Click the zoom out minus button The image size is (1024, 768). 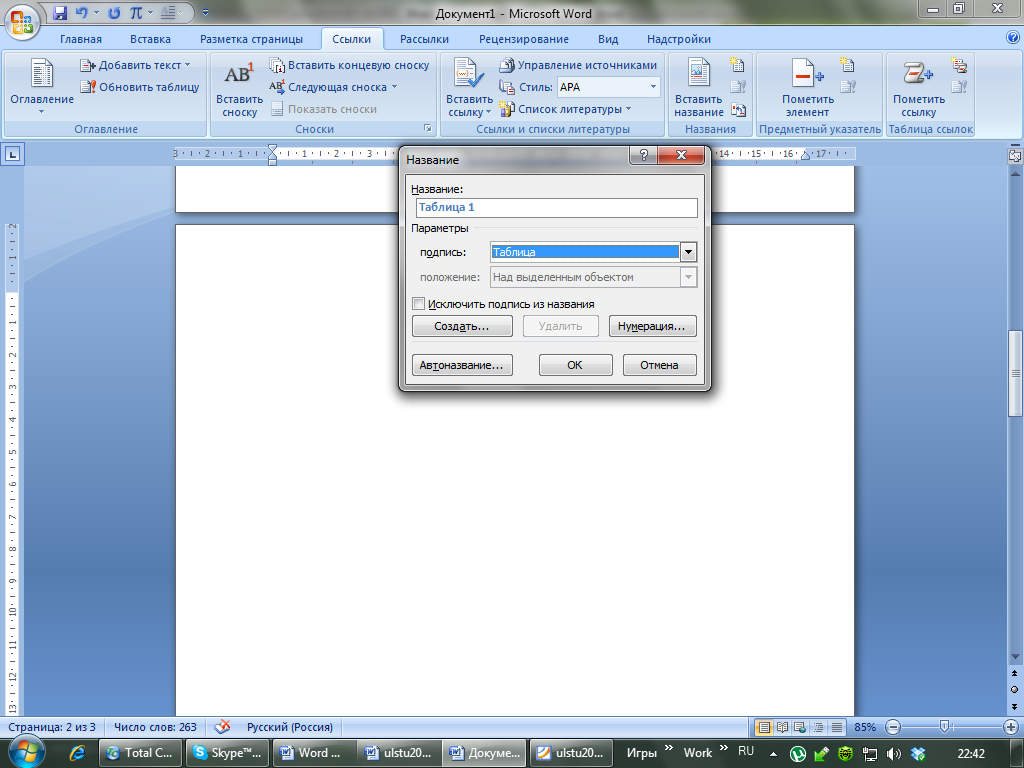click(x=893, y=727)
